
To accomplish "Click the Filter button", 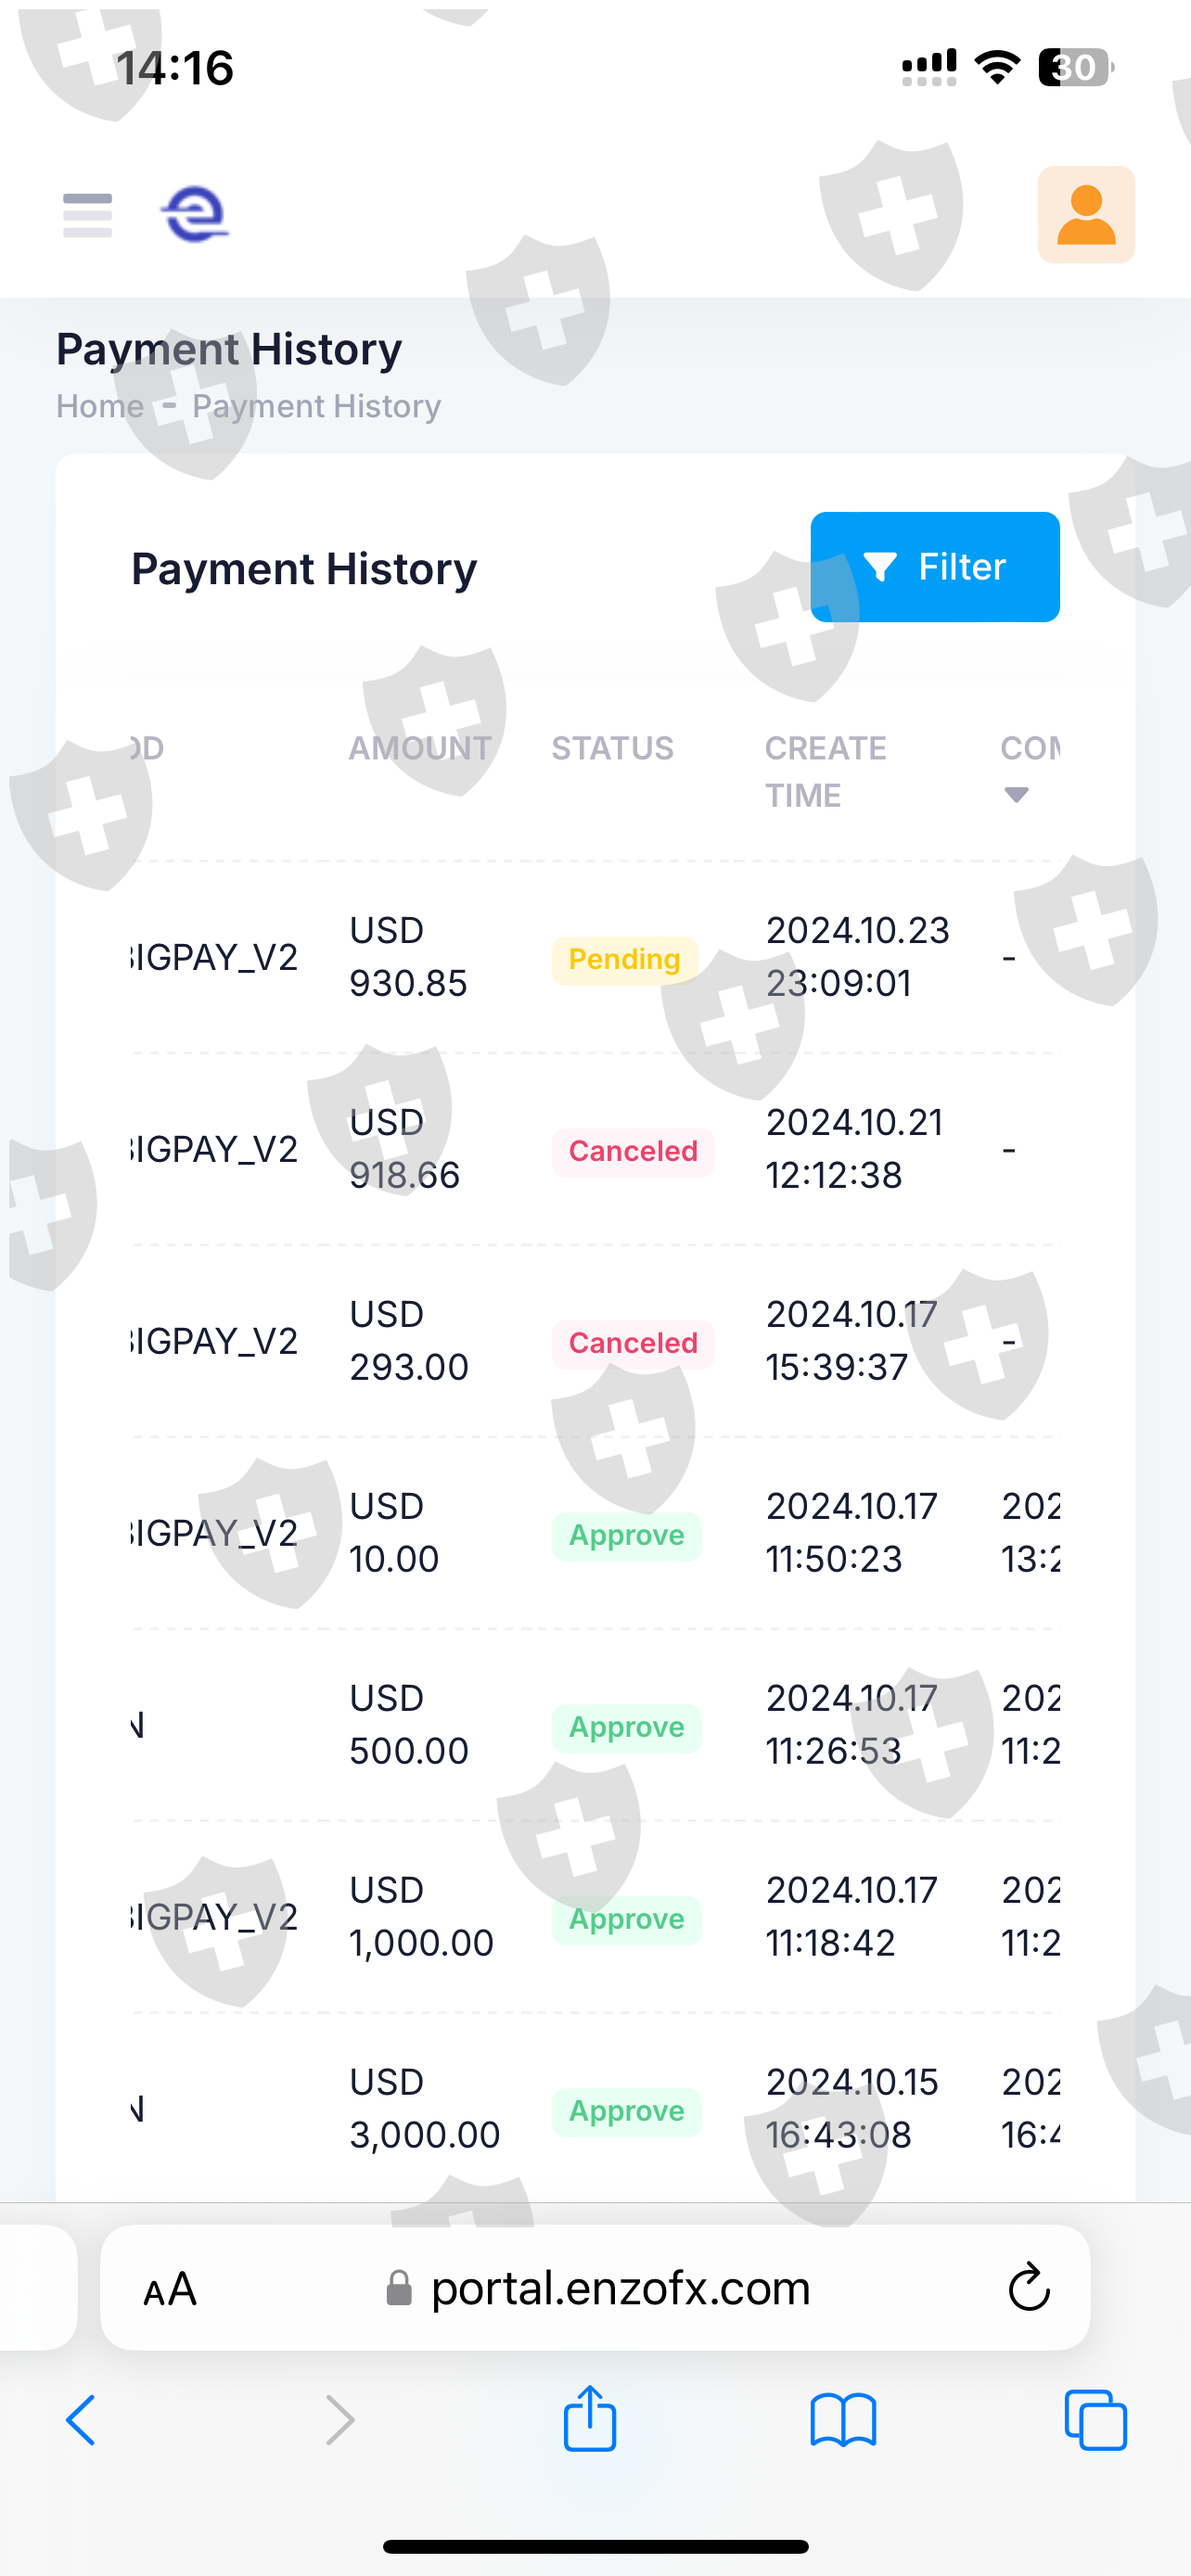I will click(x=934, y=567).
